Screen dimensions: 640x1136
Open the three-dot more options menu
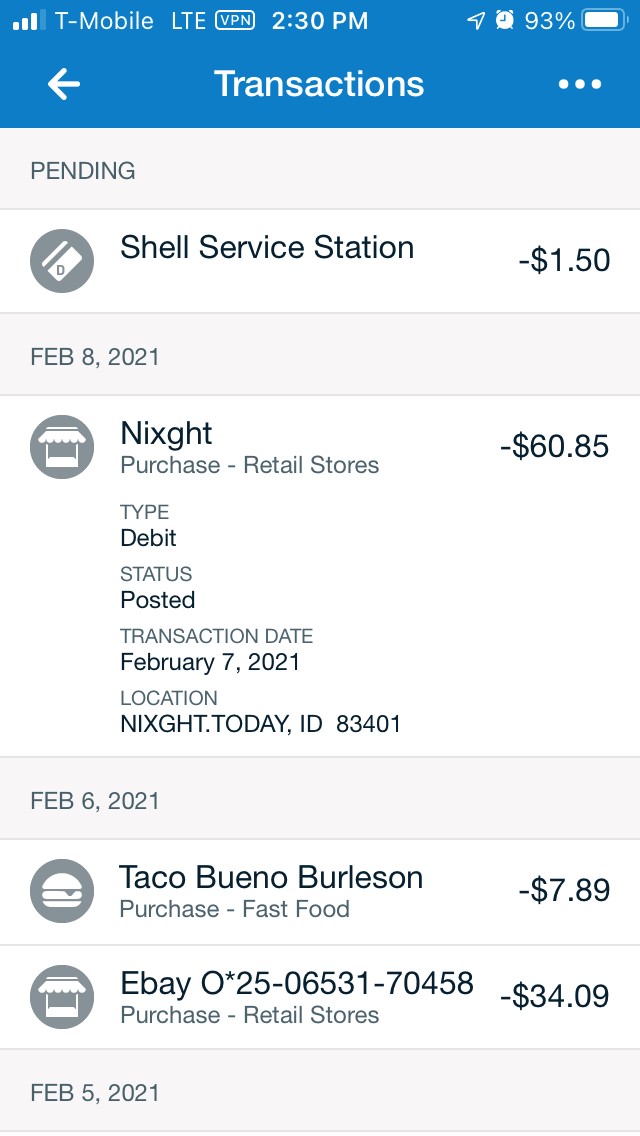(x=580, y=85)
